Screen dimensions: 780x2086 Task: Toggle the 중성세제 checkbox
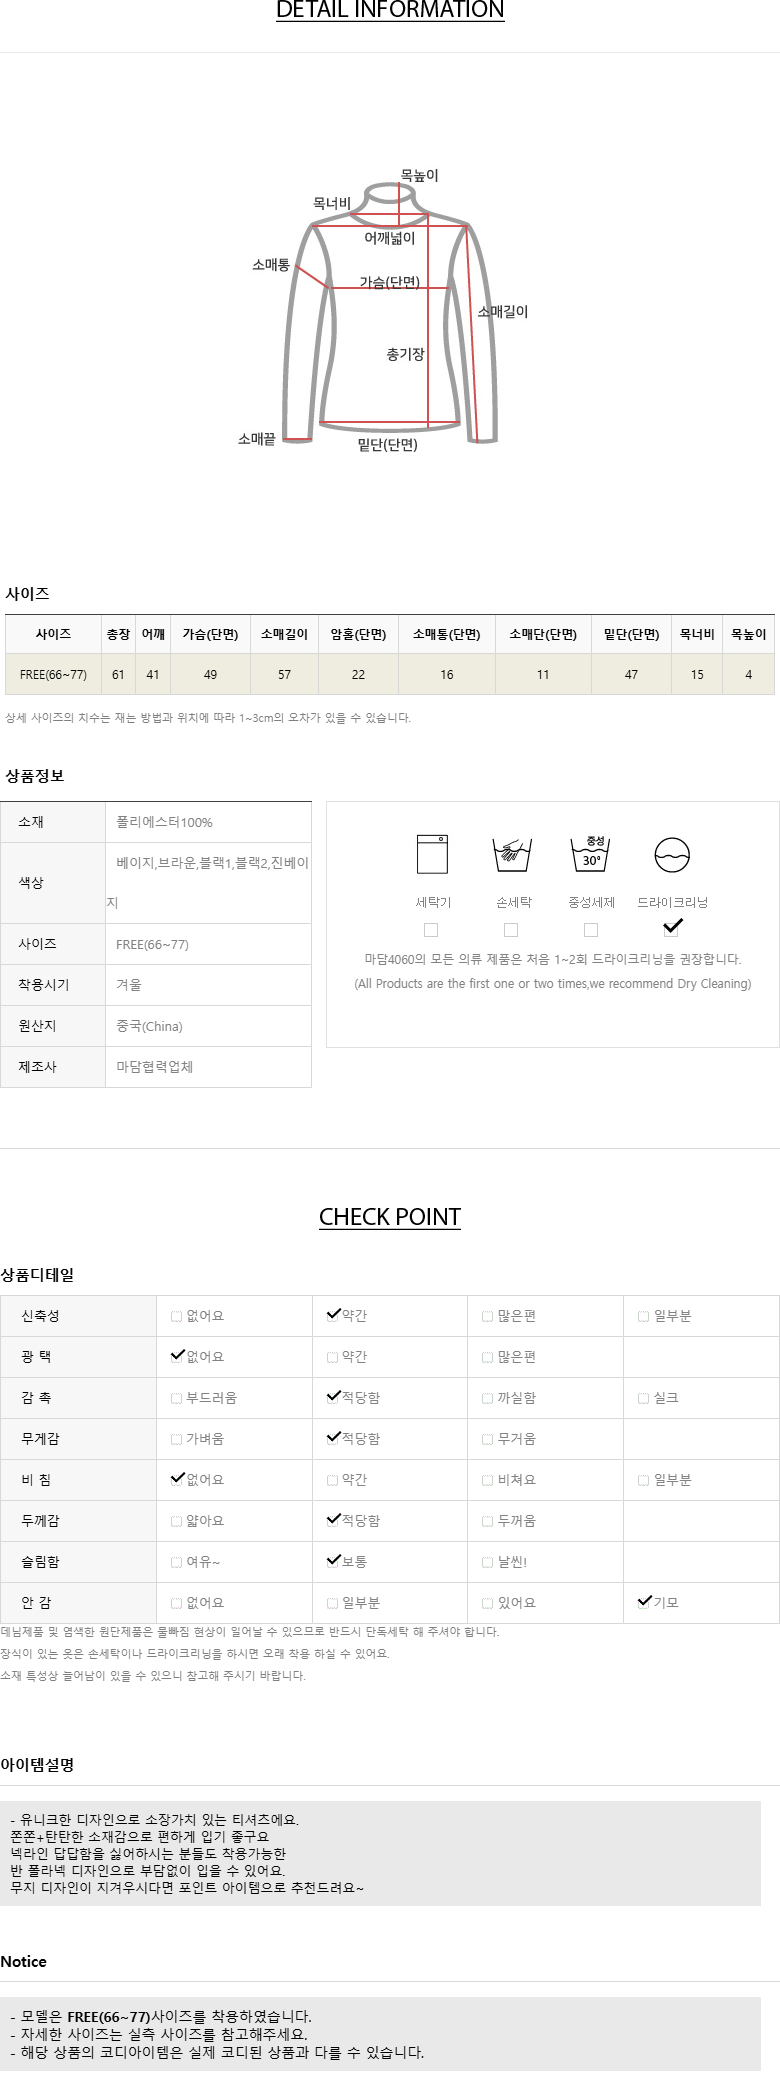(x=591, y=930)
